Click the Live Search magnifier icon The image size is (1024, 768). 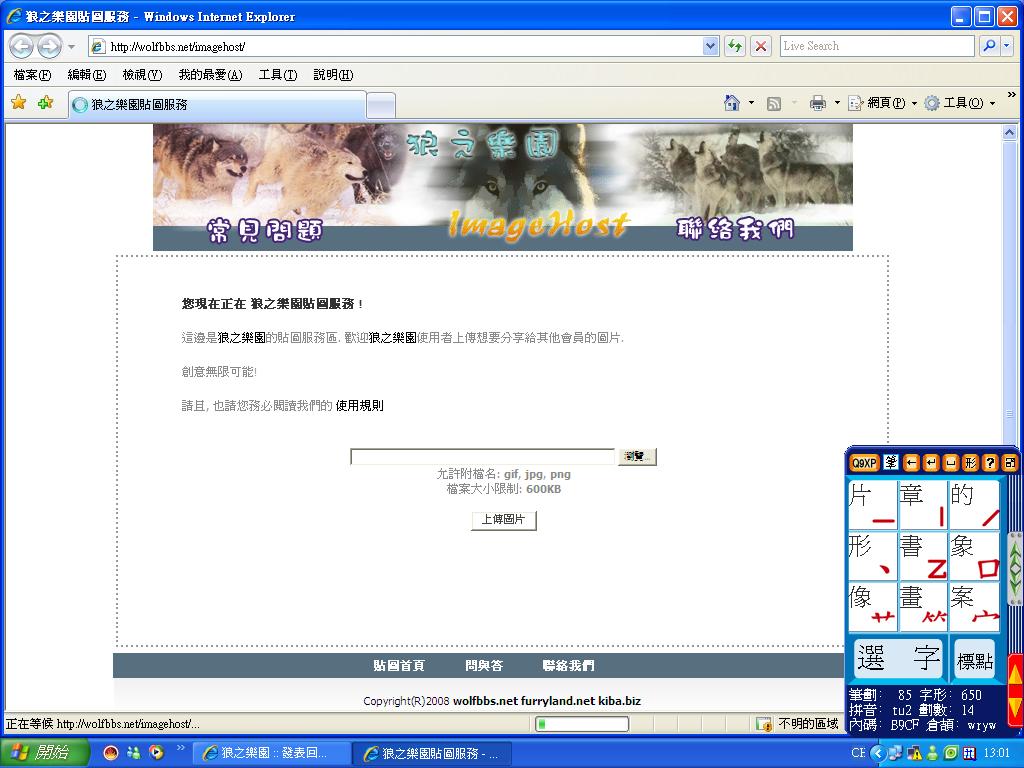tap(989, 46)
